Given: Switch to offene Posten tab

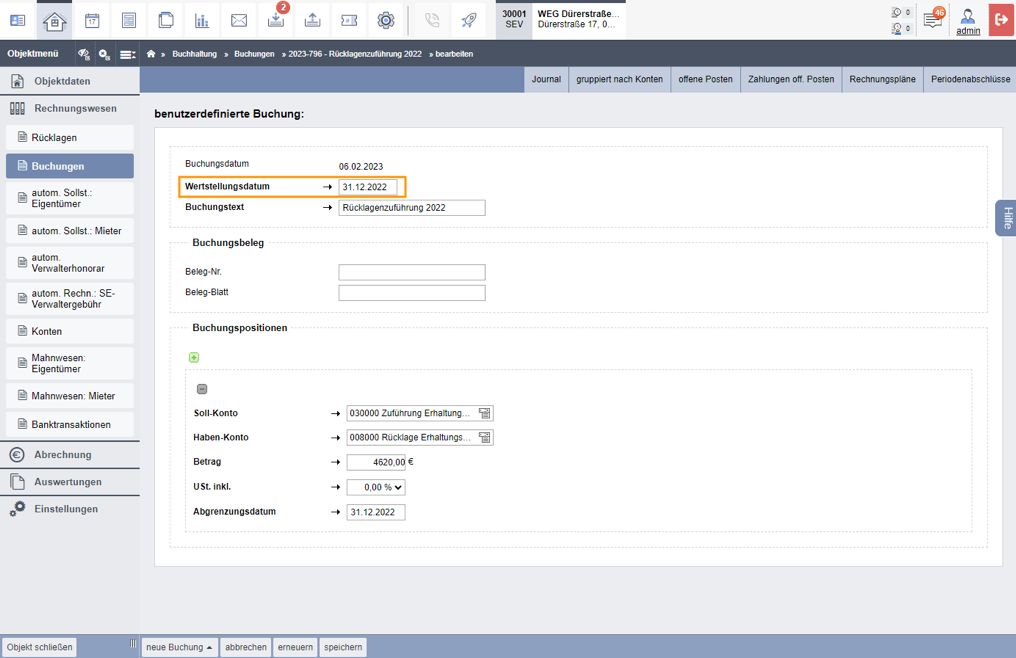Looking at the screenshot, I should click(x=705, y=79).
